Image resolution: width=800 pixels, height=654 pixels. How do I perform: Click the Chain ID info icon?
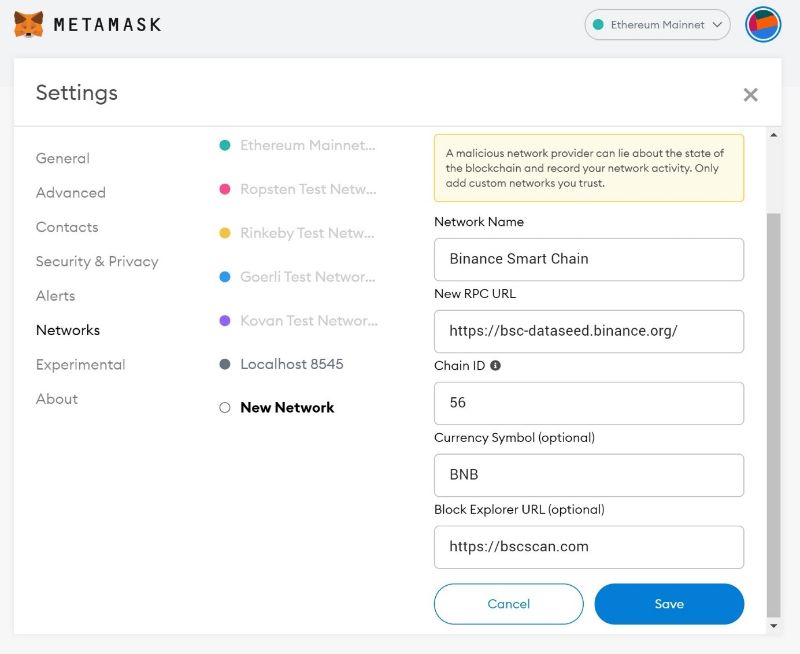point(496,366)
